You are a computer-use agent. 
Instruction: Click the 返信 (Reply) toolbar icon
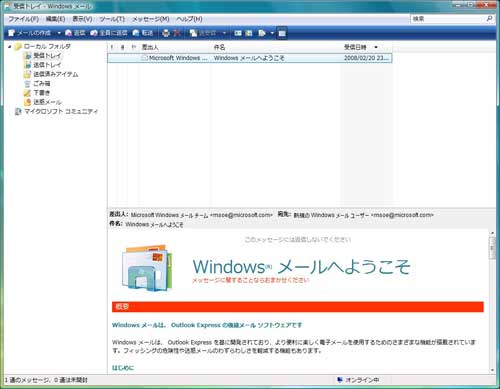click(x=75, y=33)
